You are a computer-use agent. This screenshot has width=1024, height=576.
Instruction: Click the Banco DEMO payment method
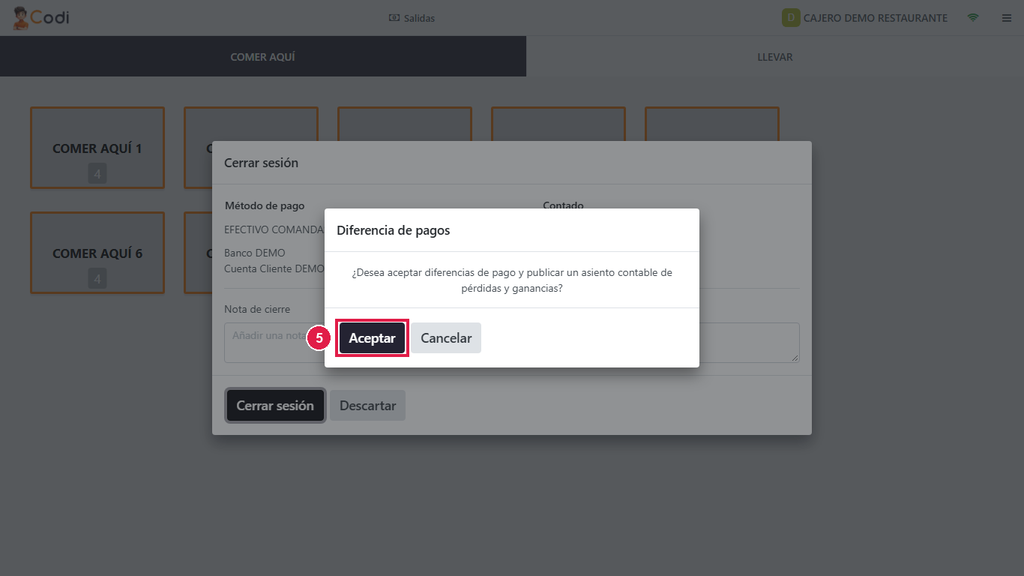click(255, 253)
